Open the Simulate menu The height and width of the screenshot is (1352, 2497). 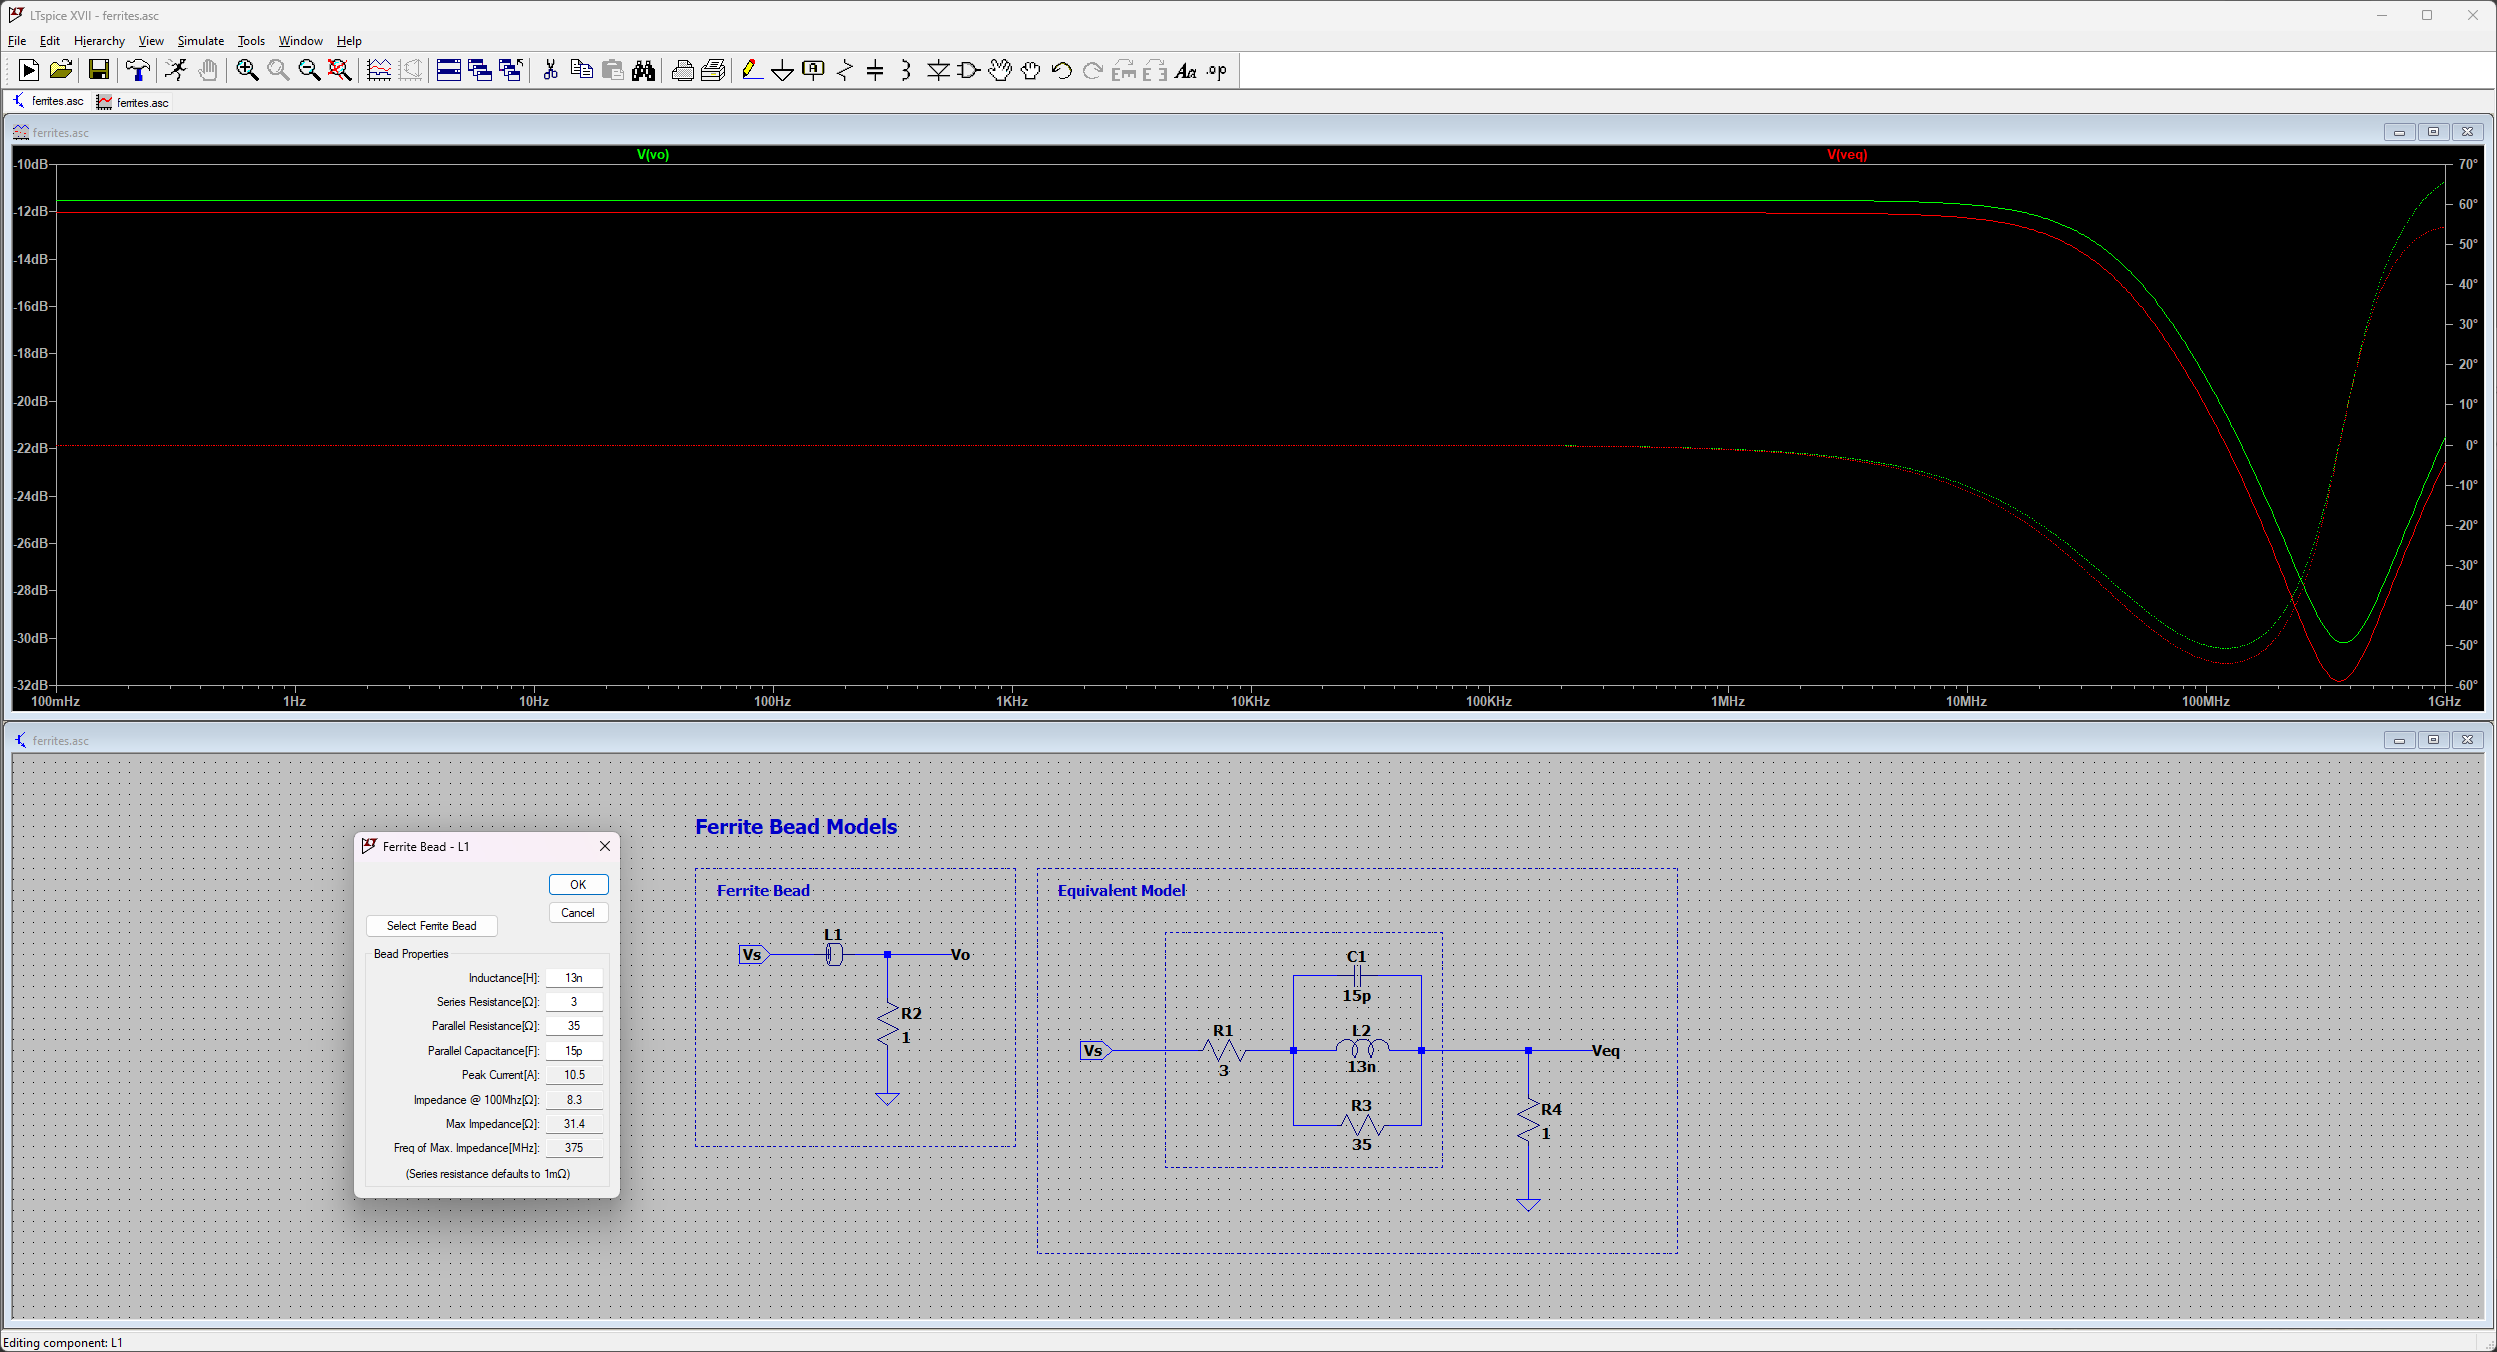(x=201, y=41)
